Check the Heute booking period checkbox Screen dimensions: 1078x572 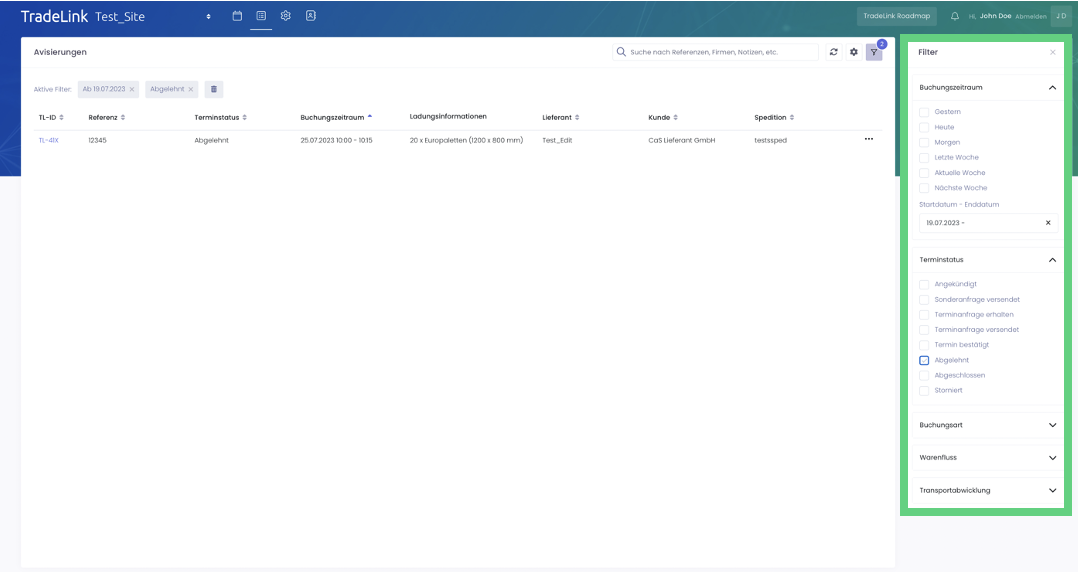click(925, 127)
